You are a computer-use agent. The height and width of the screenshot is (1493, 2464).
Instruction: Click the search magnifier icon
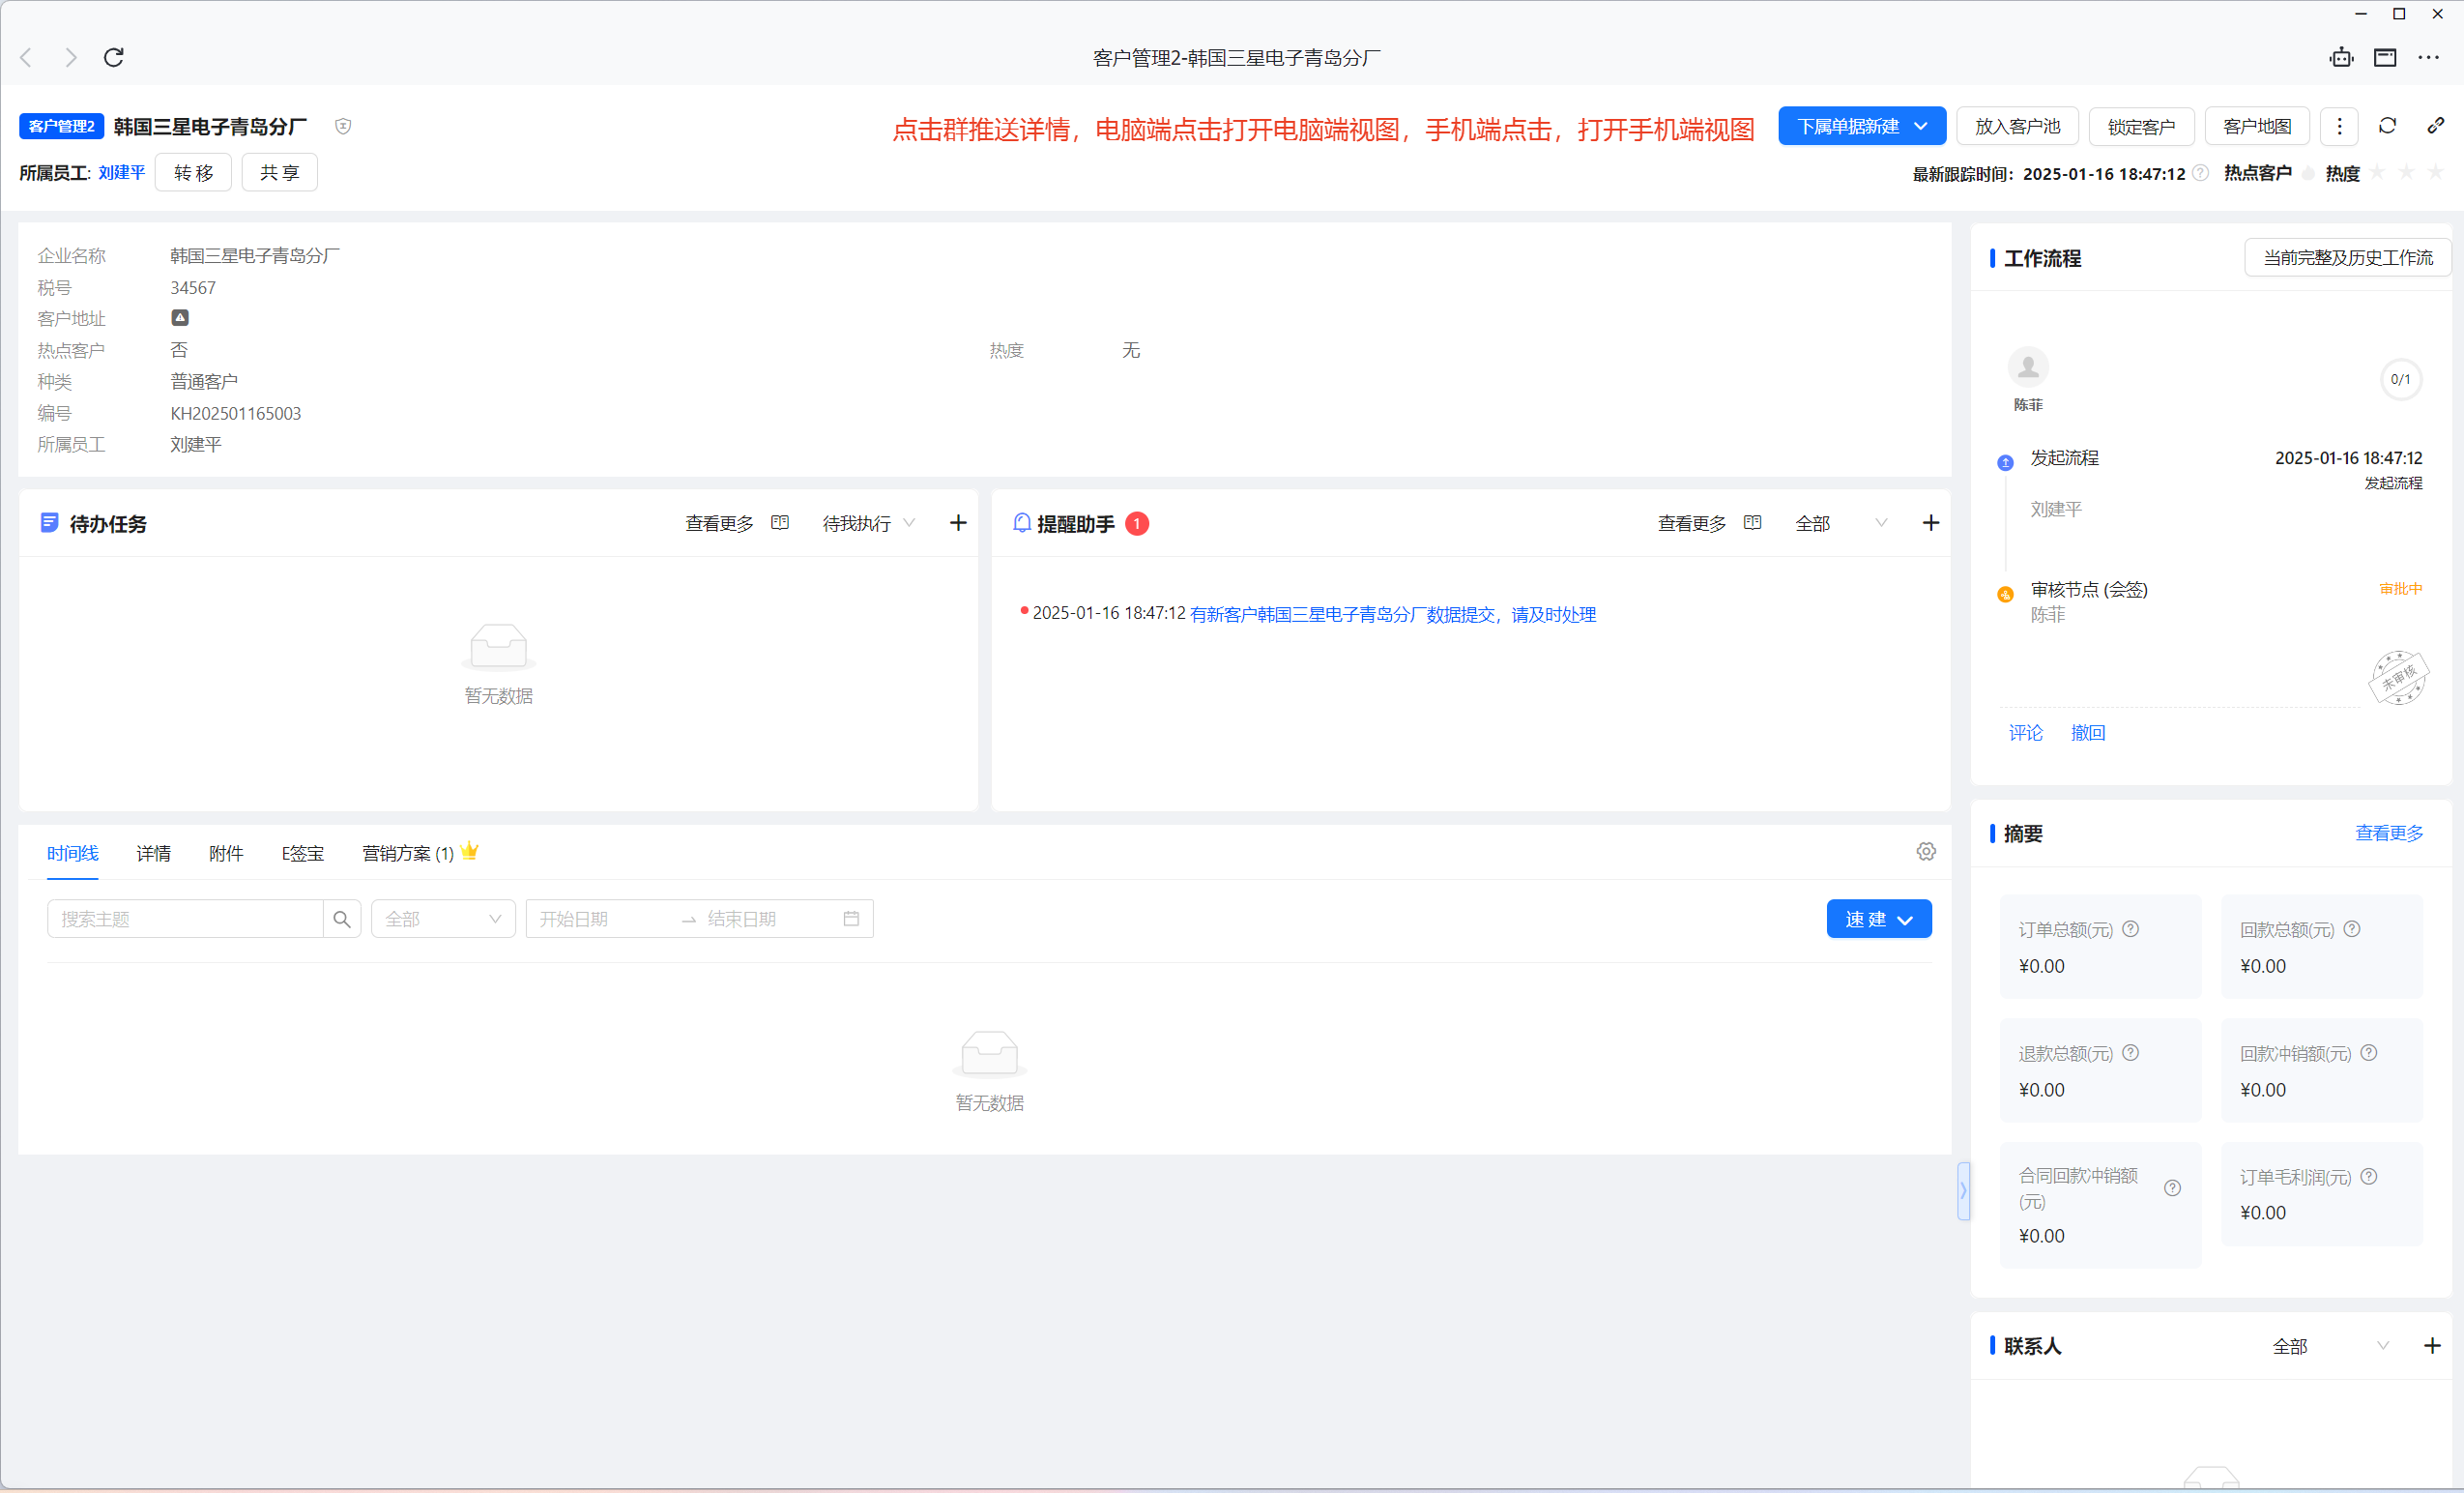pyautogui.click(x=342, y=919)
